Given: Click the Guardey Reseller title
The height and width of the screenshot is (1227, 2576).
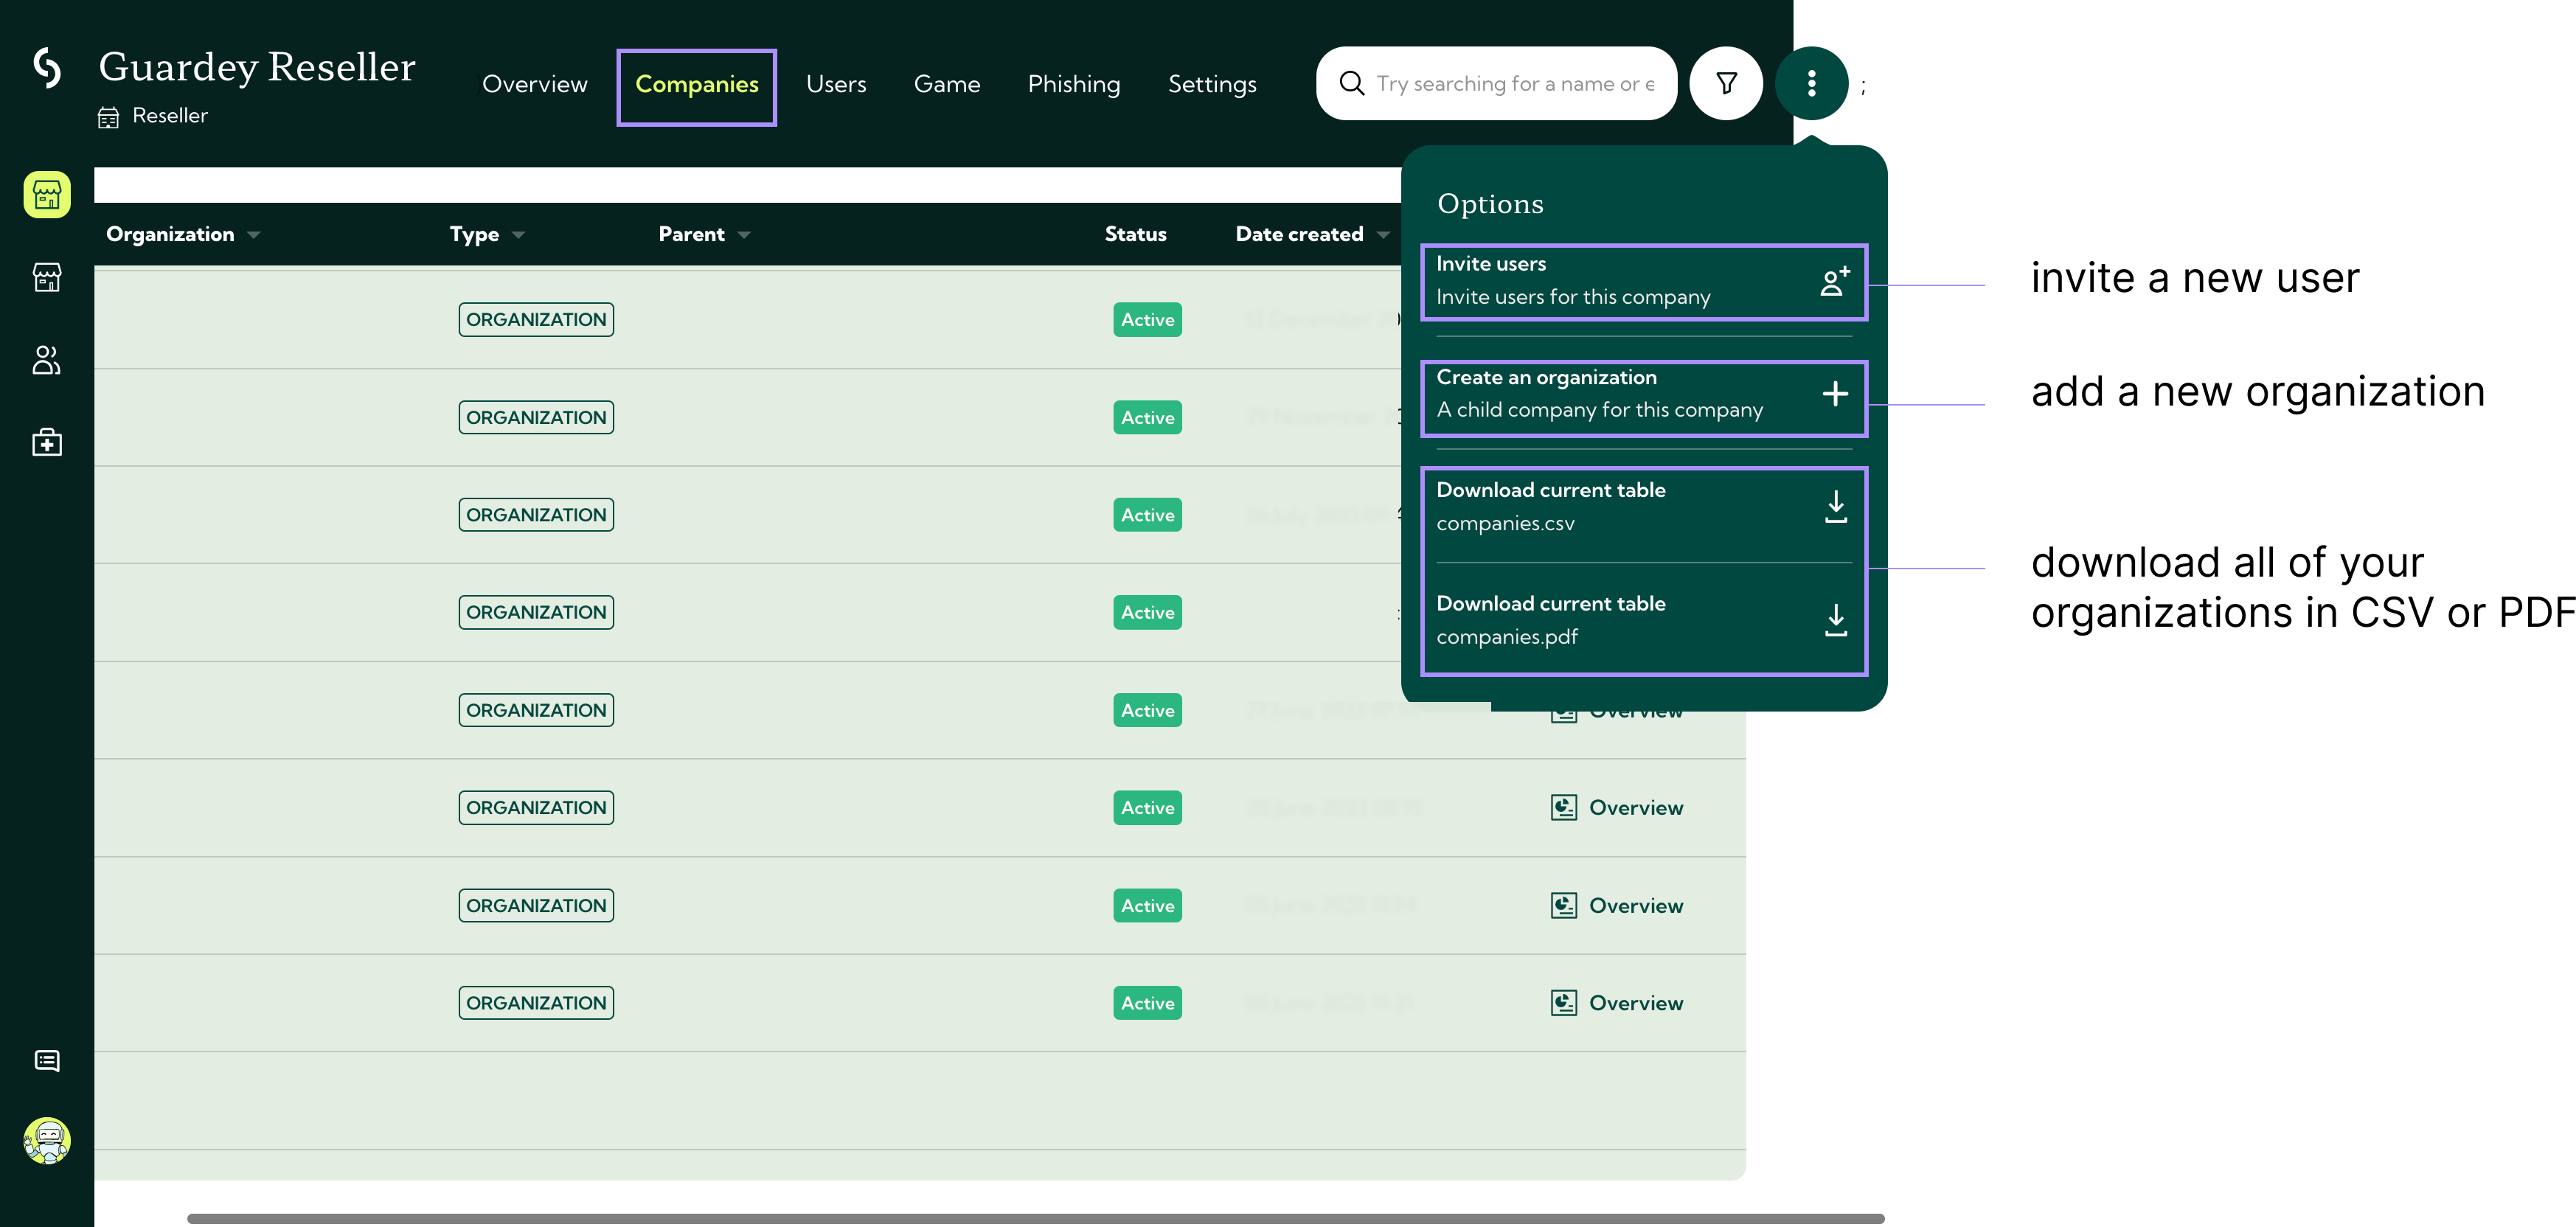Looking at the screenshot, I should click(x=257, y=67).
